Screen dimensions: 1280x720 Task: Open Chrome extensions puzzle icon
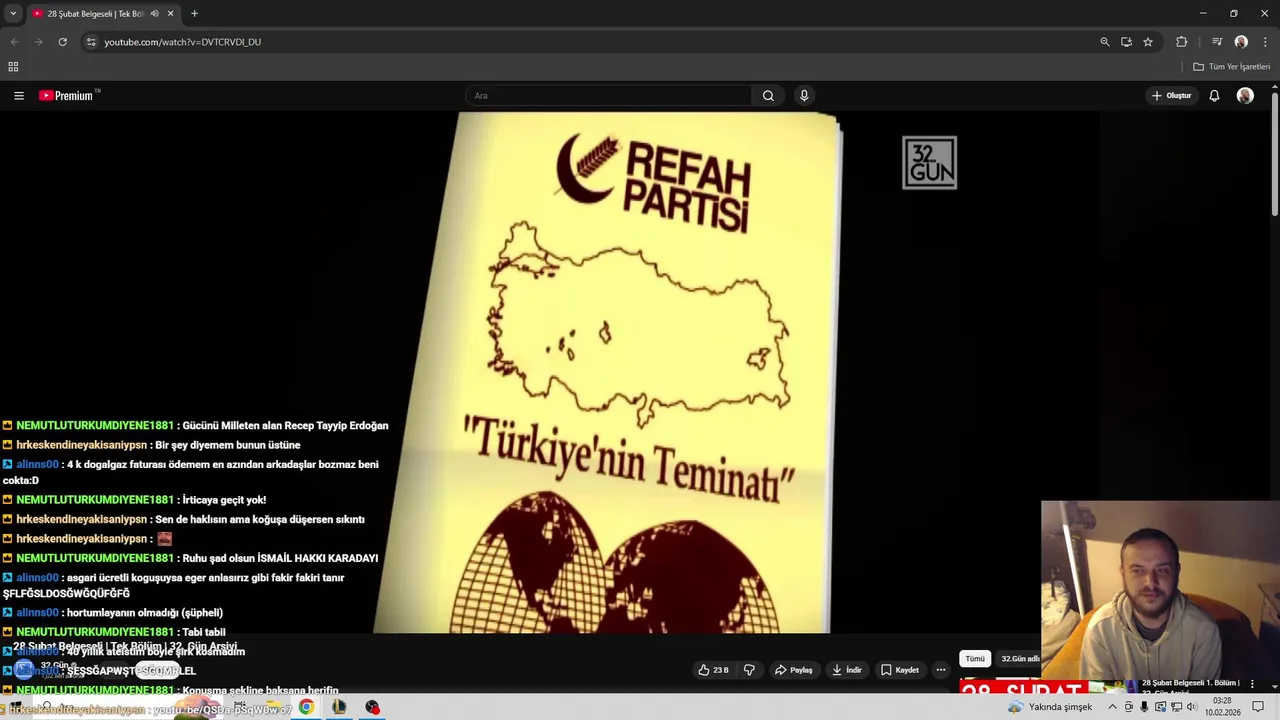[x=1182, y=42]
